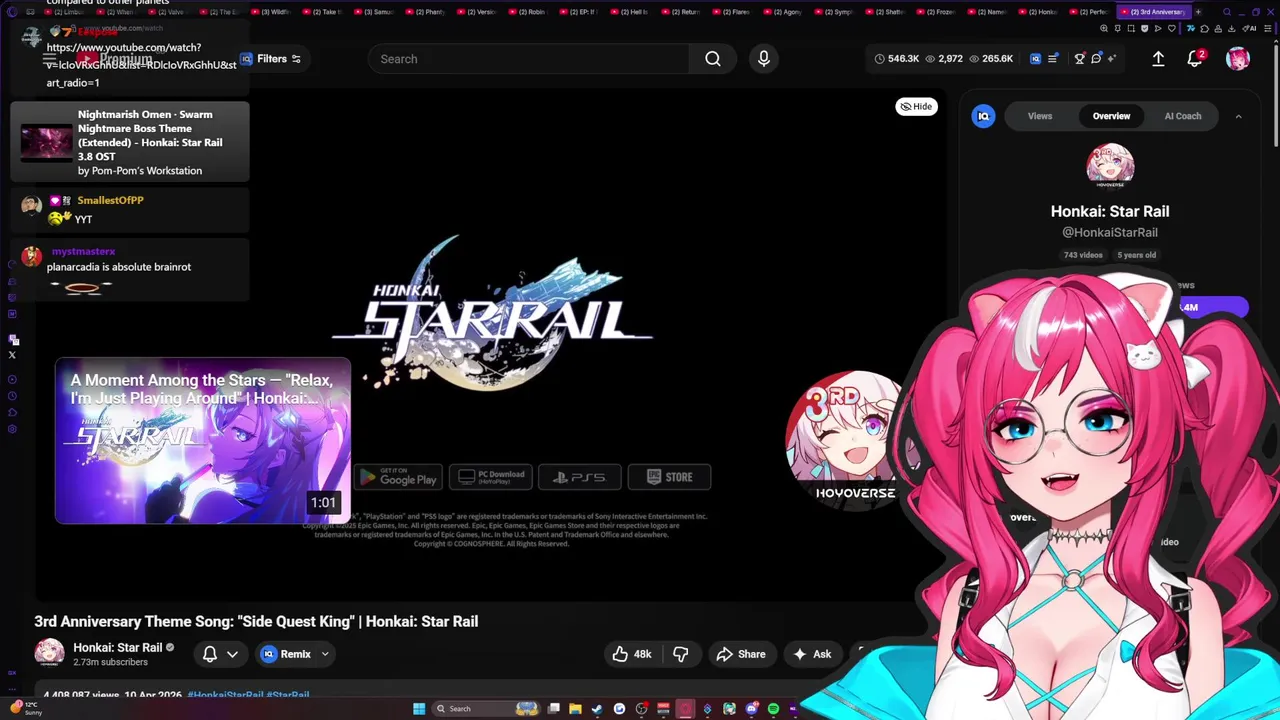Click the Nightmarish Omen song thumbnail
Viewport: 1280px width, 720px height.
46,142
